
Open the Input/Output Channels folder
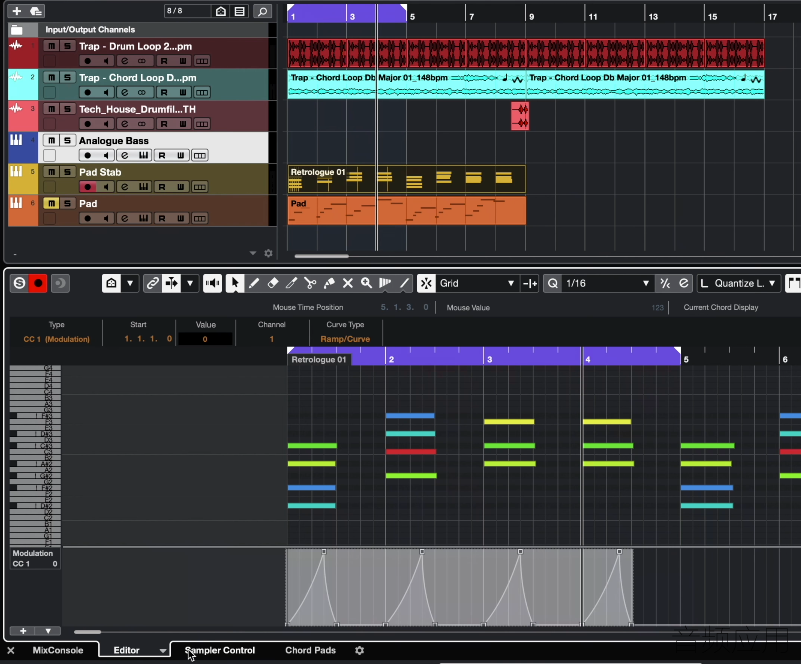[17, 30]
